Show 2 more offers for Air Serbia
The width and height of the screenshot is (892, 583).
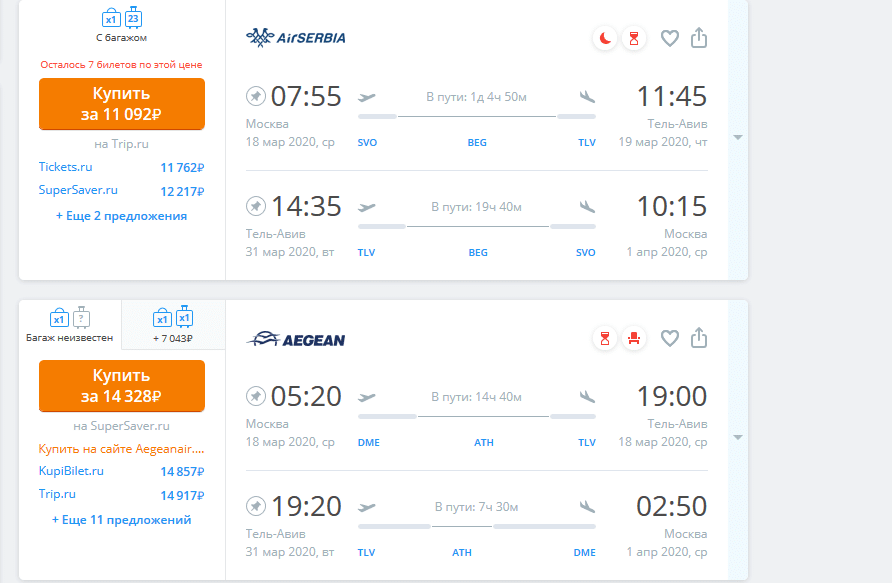(121, 216)
